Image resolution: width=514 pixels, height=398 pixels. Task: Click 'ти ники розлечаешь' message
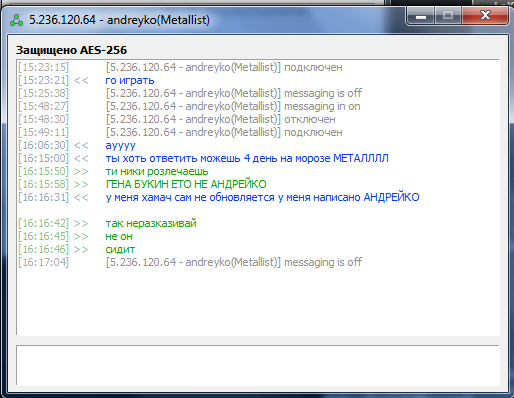157,171
